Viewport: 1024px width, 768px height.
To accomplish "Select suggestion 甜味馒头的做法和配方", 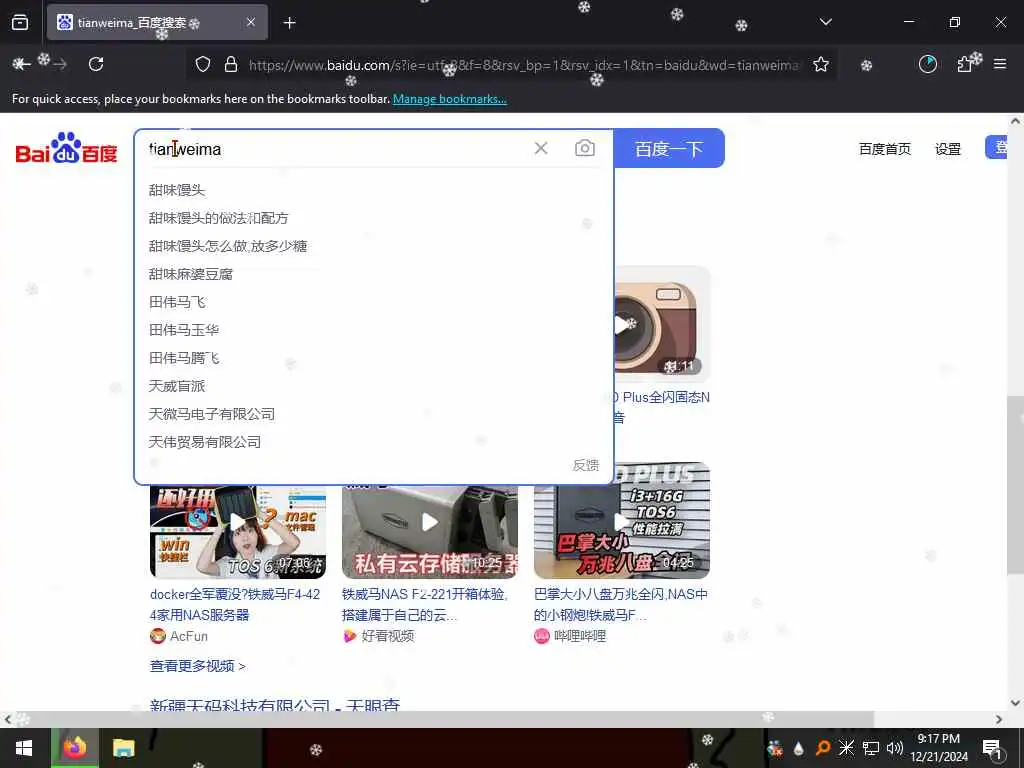I will (218, 218).
